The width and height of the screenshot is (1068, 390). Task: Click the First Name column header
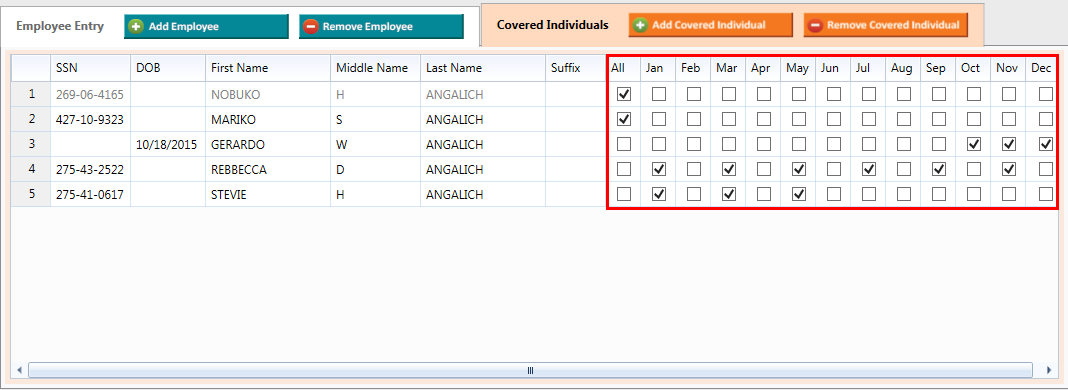point(268,68)
